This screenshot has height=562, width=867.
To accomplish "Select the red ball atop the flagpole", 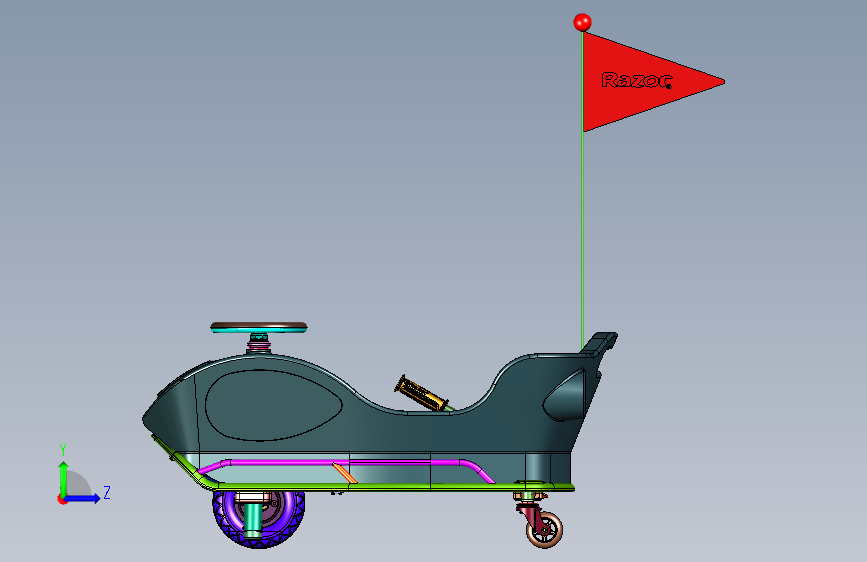I will [x=582, y=22].
